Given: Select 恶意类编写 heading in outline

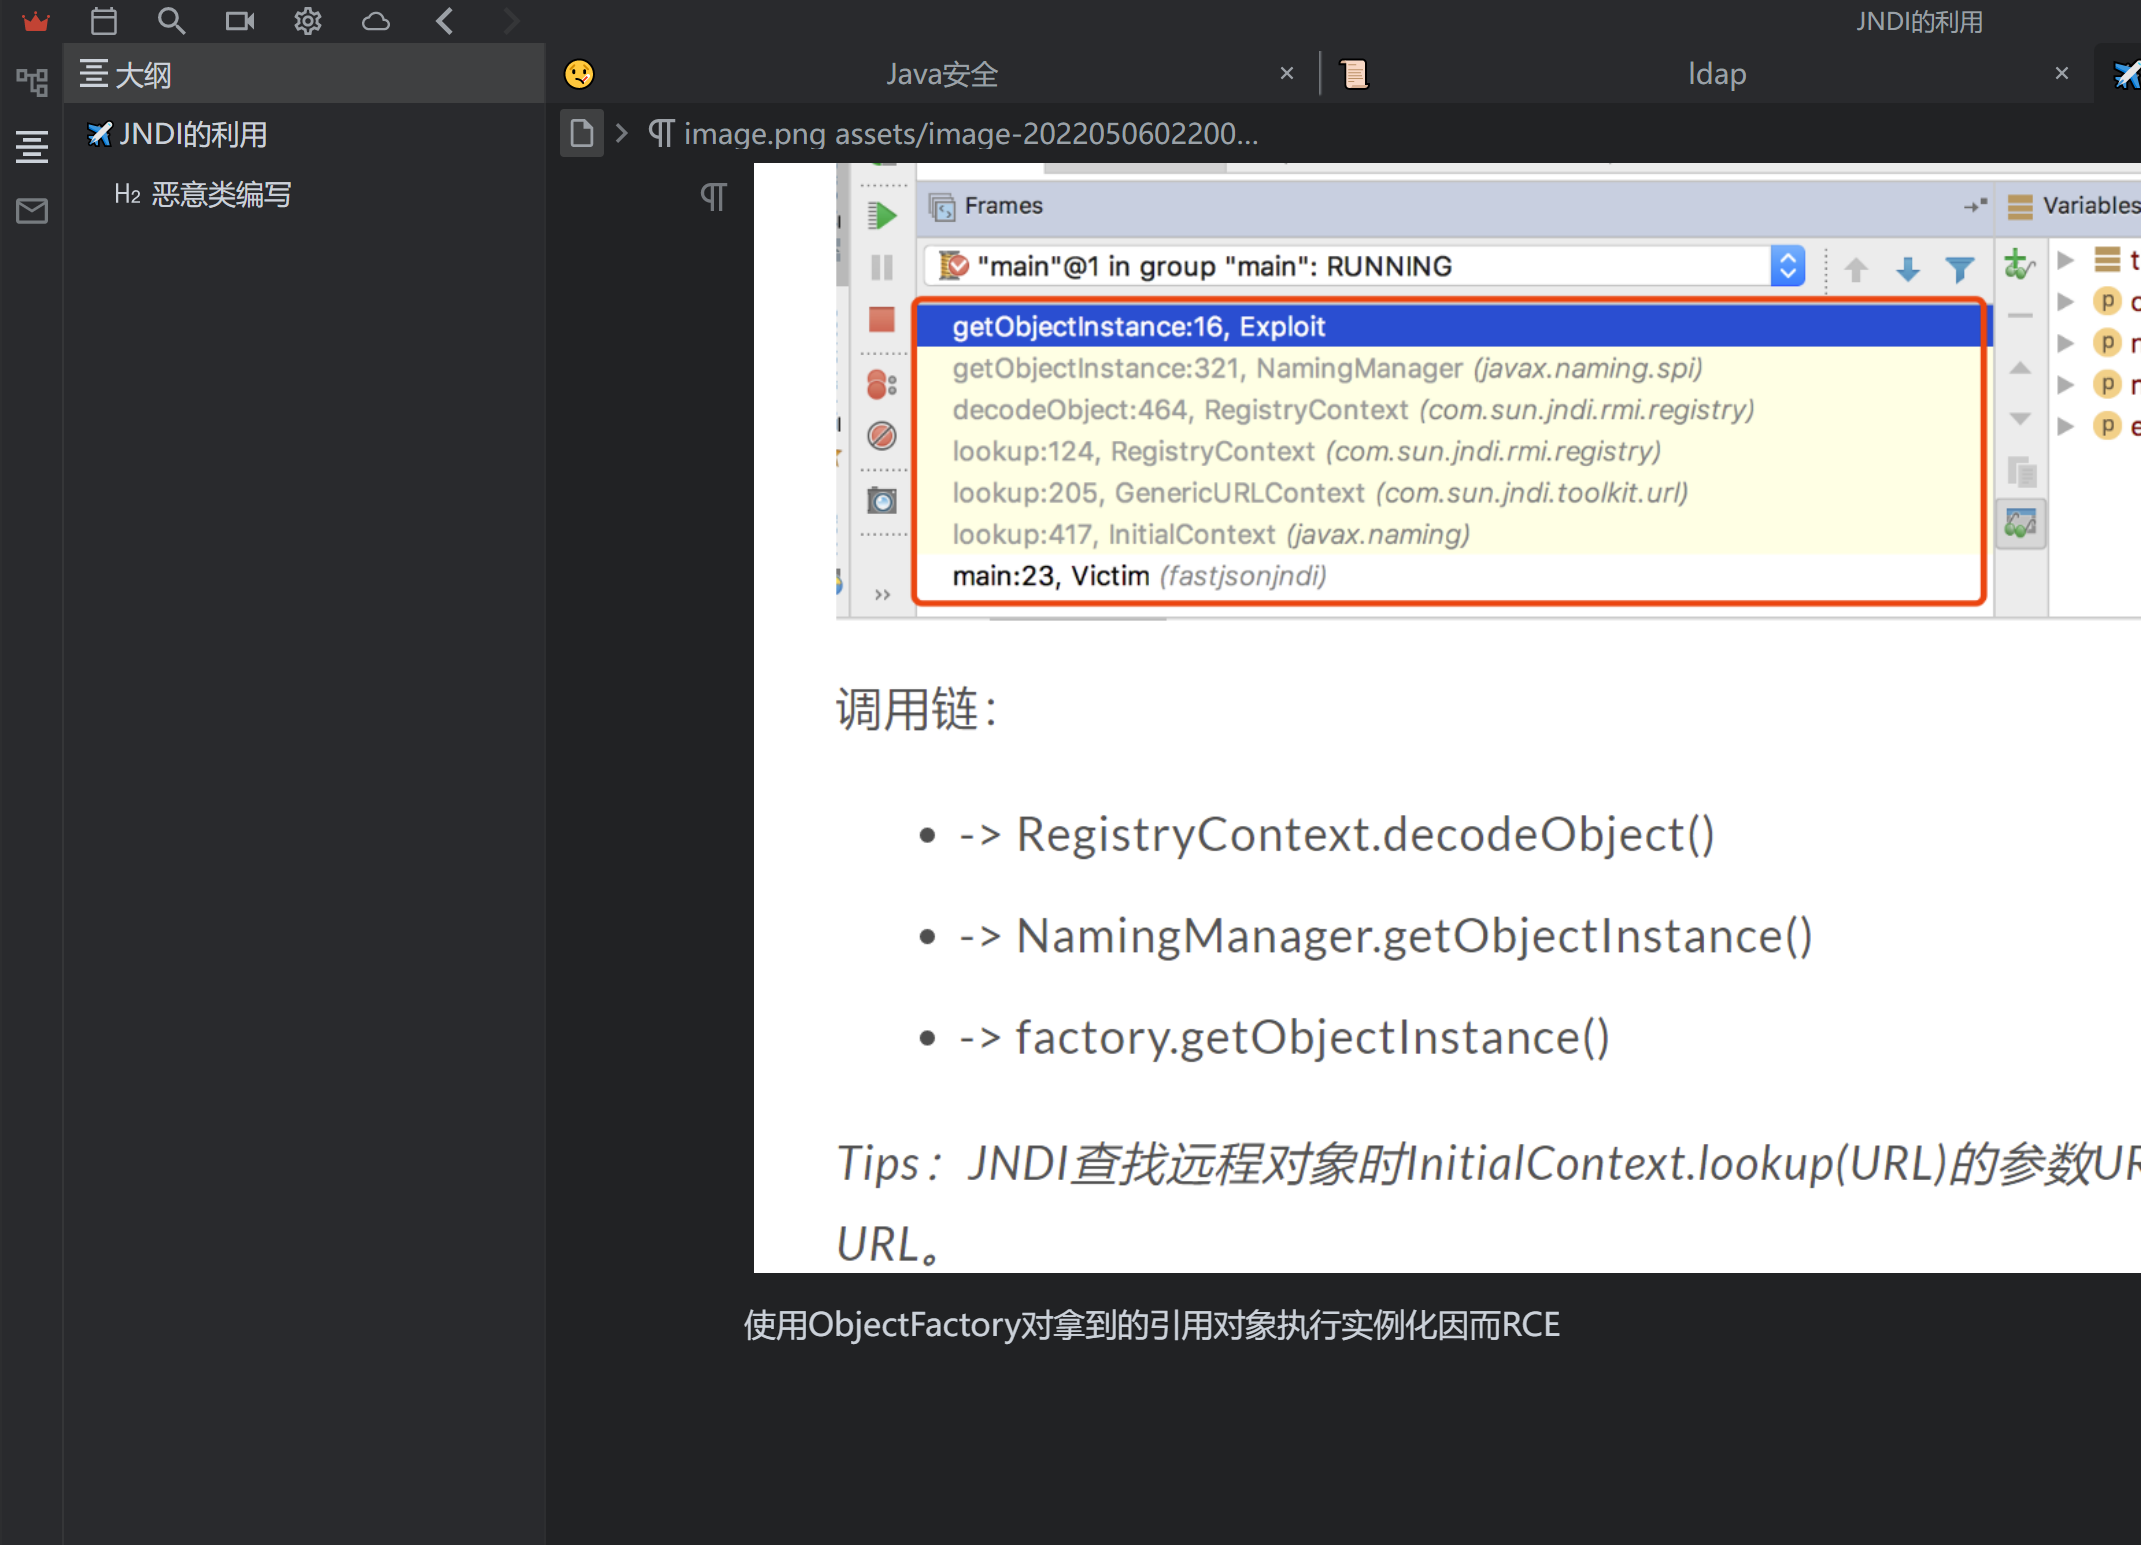Looking at the screenshot, I should (221, 195).
